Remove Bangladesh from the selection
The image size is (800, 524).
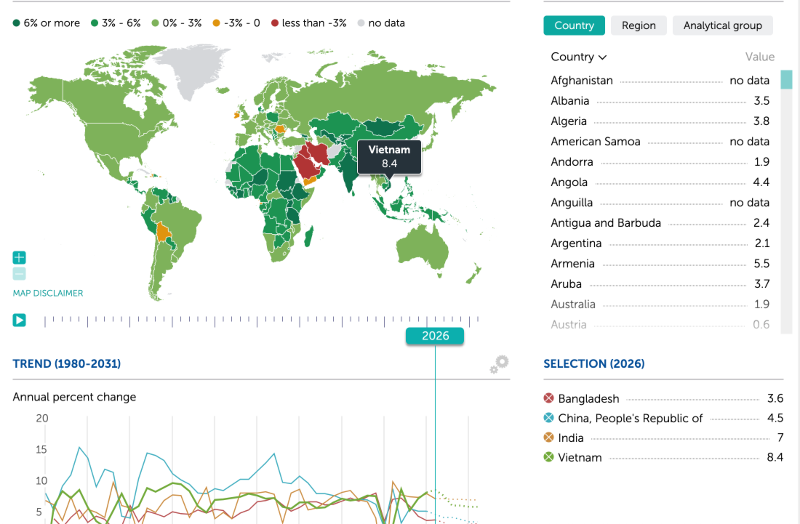pyautogui.click(x=548, y=398)
